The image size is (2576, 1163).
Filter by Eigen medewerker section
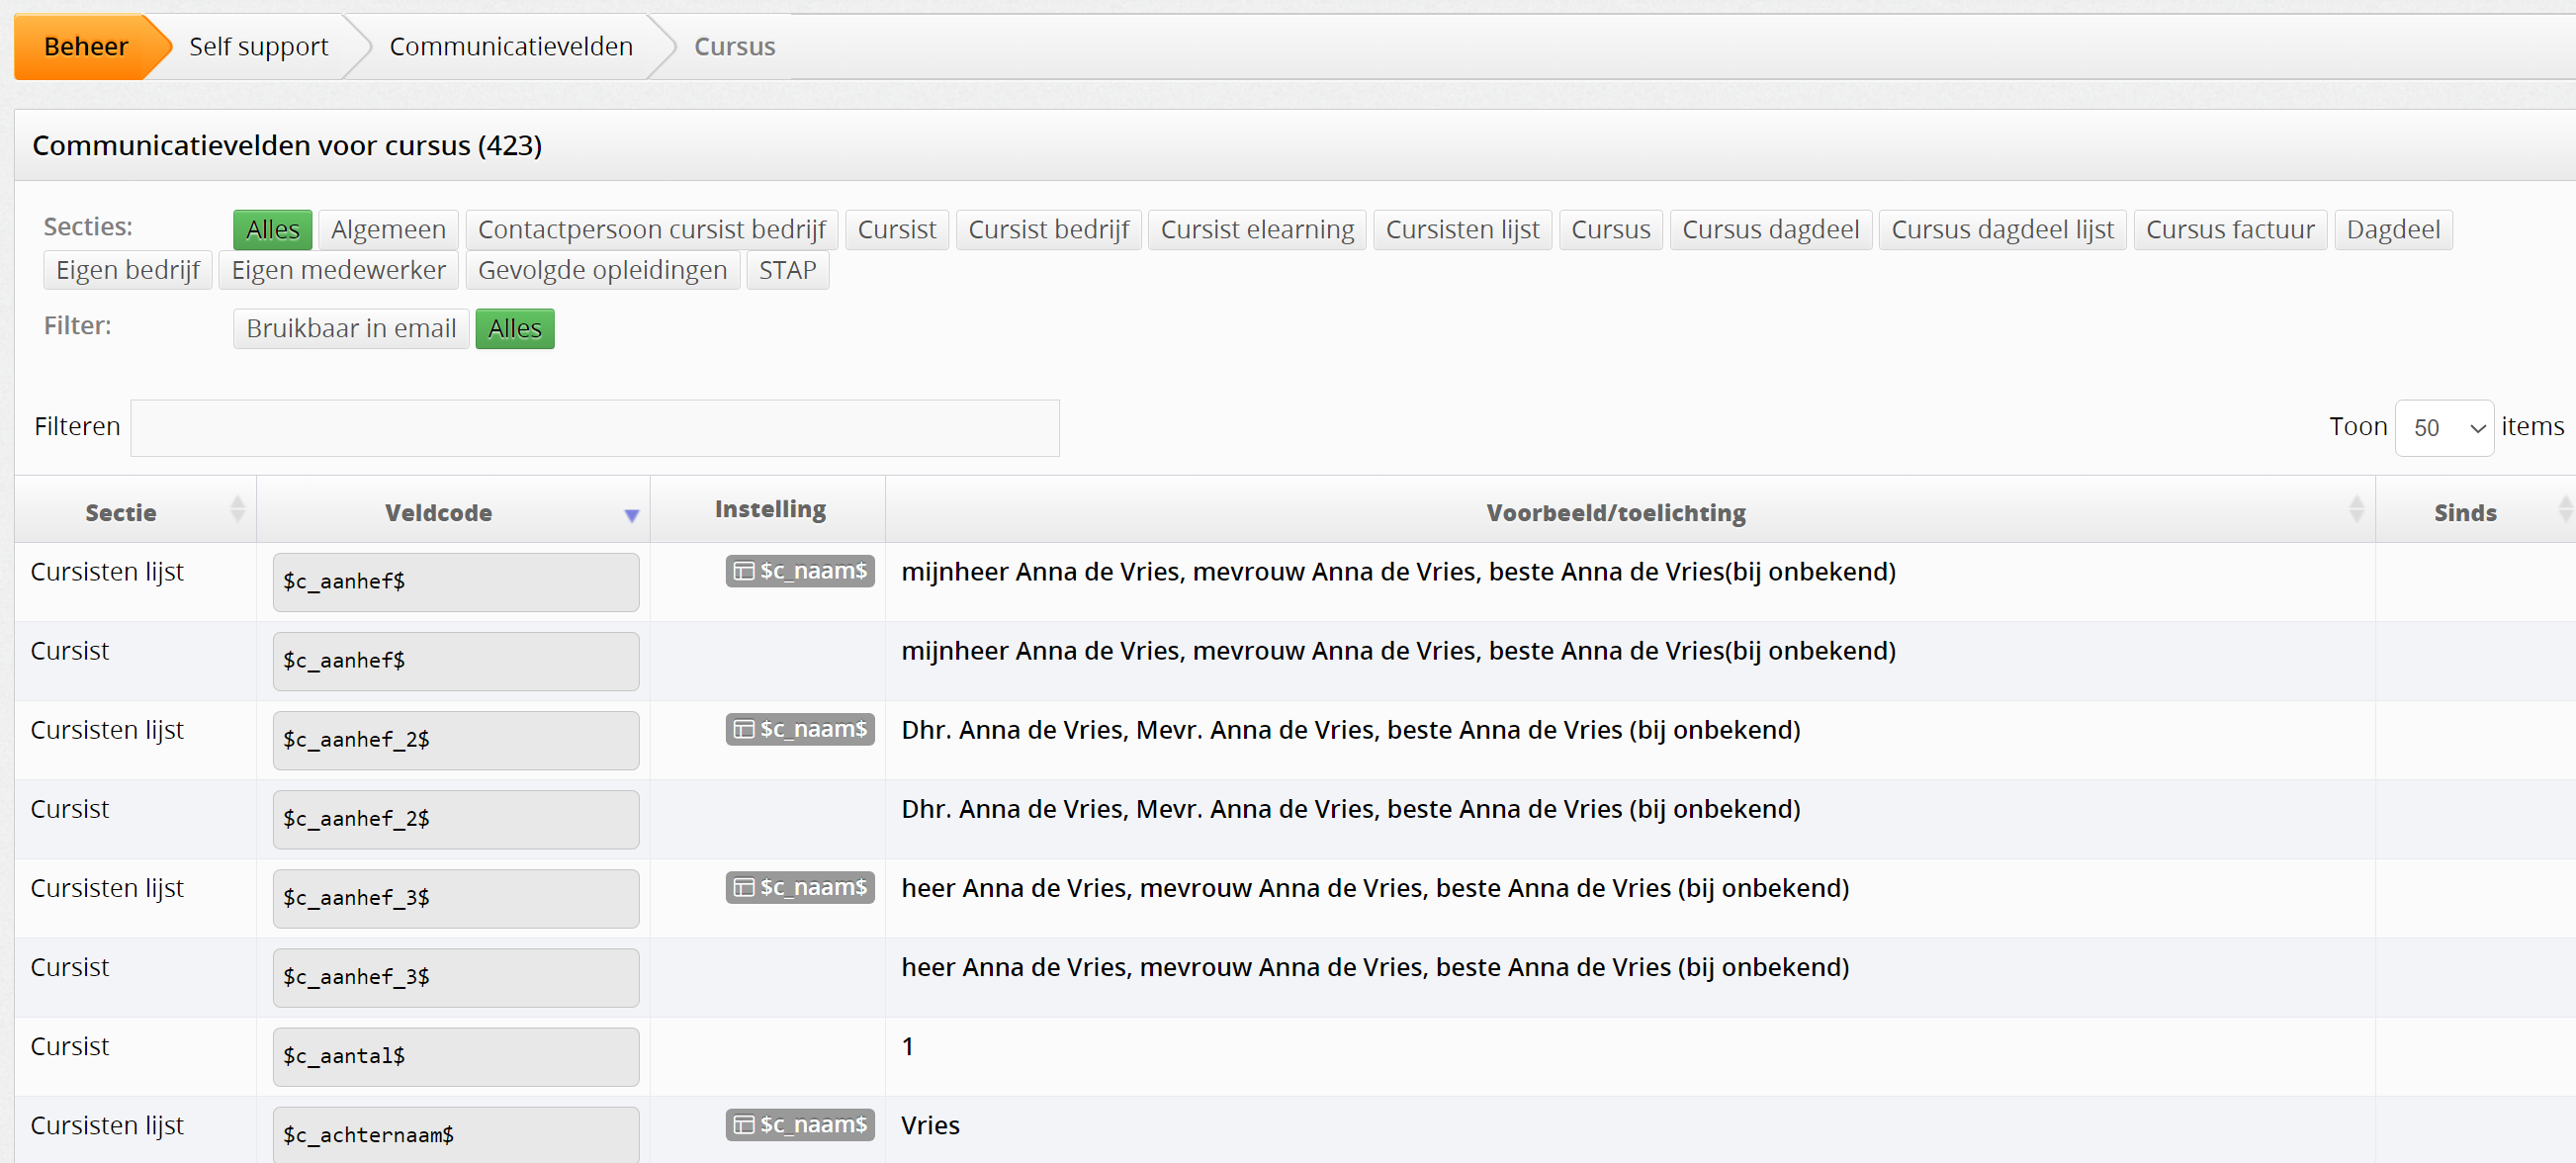click(x=339, y=270)
